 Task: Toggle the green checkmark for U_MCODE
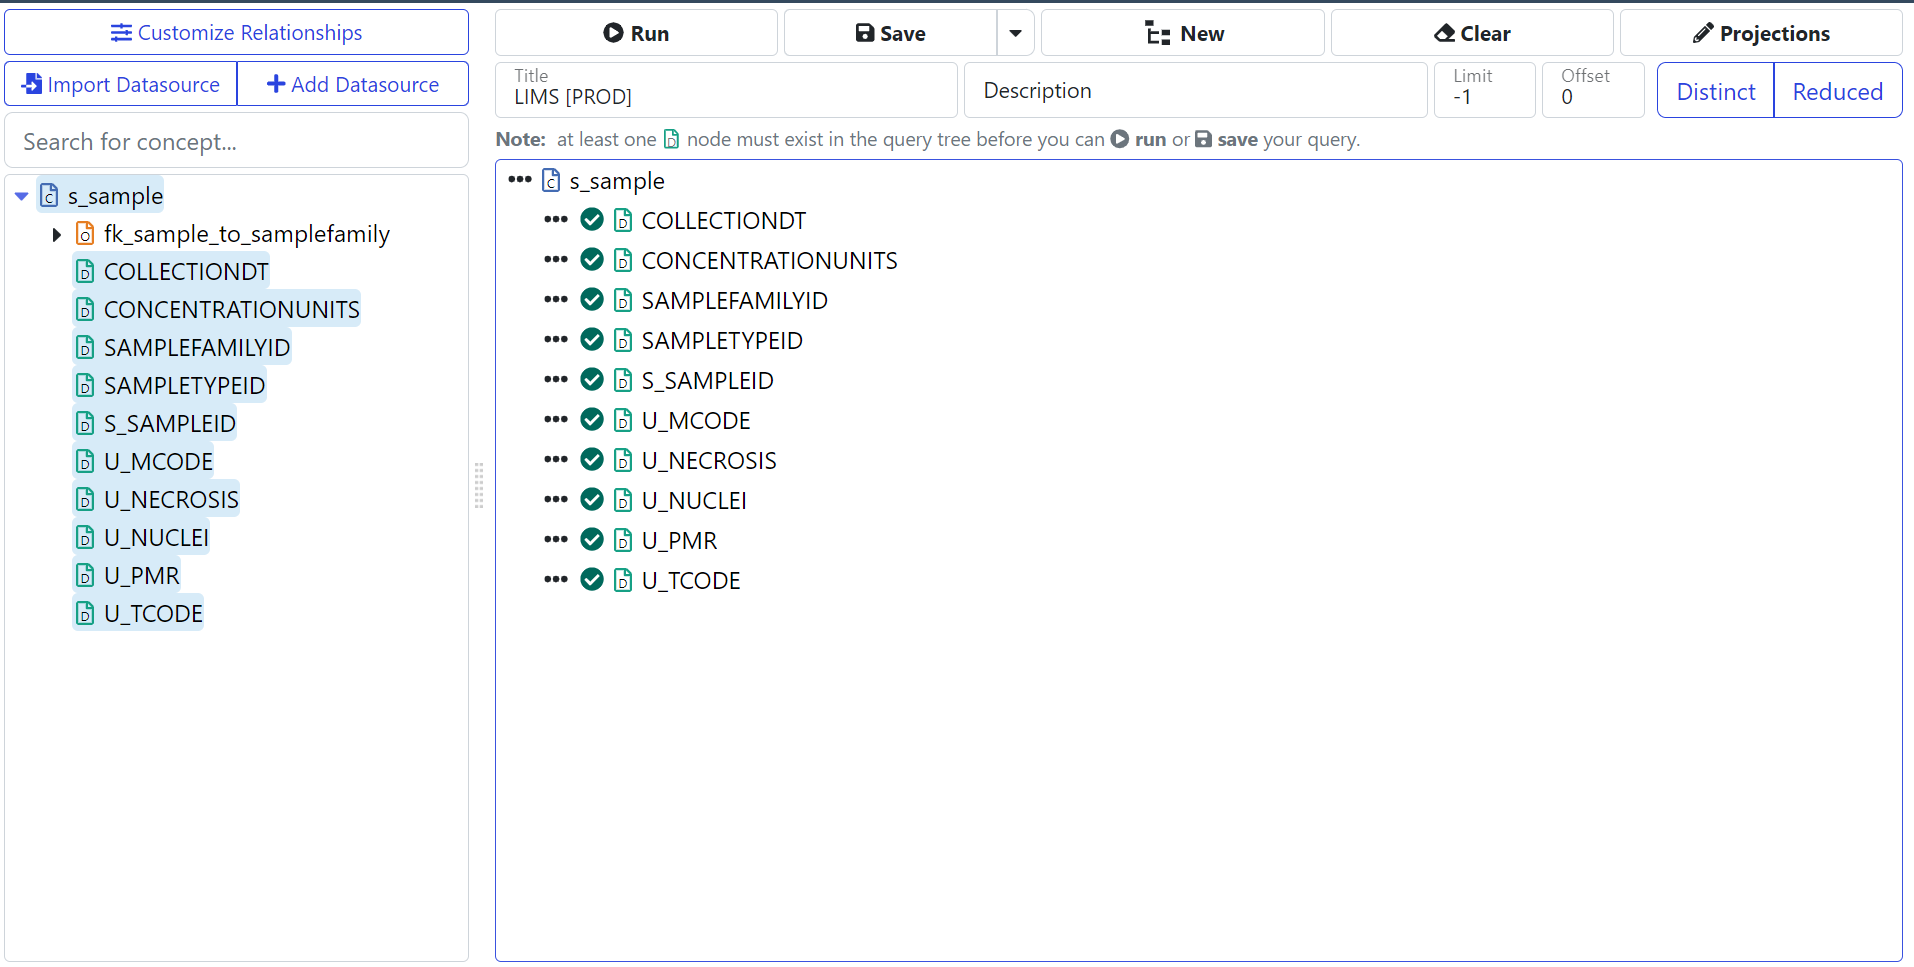click(592, 420)
